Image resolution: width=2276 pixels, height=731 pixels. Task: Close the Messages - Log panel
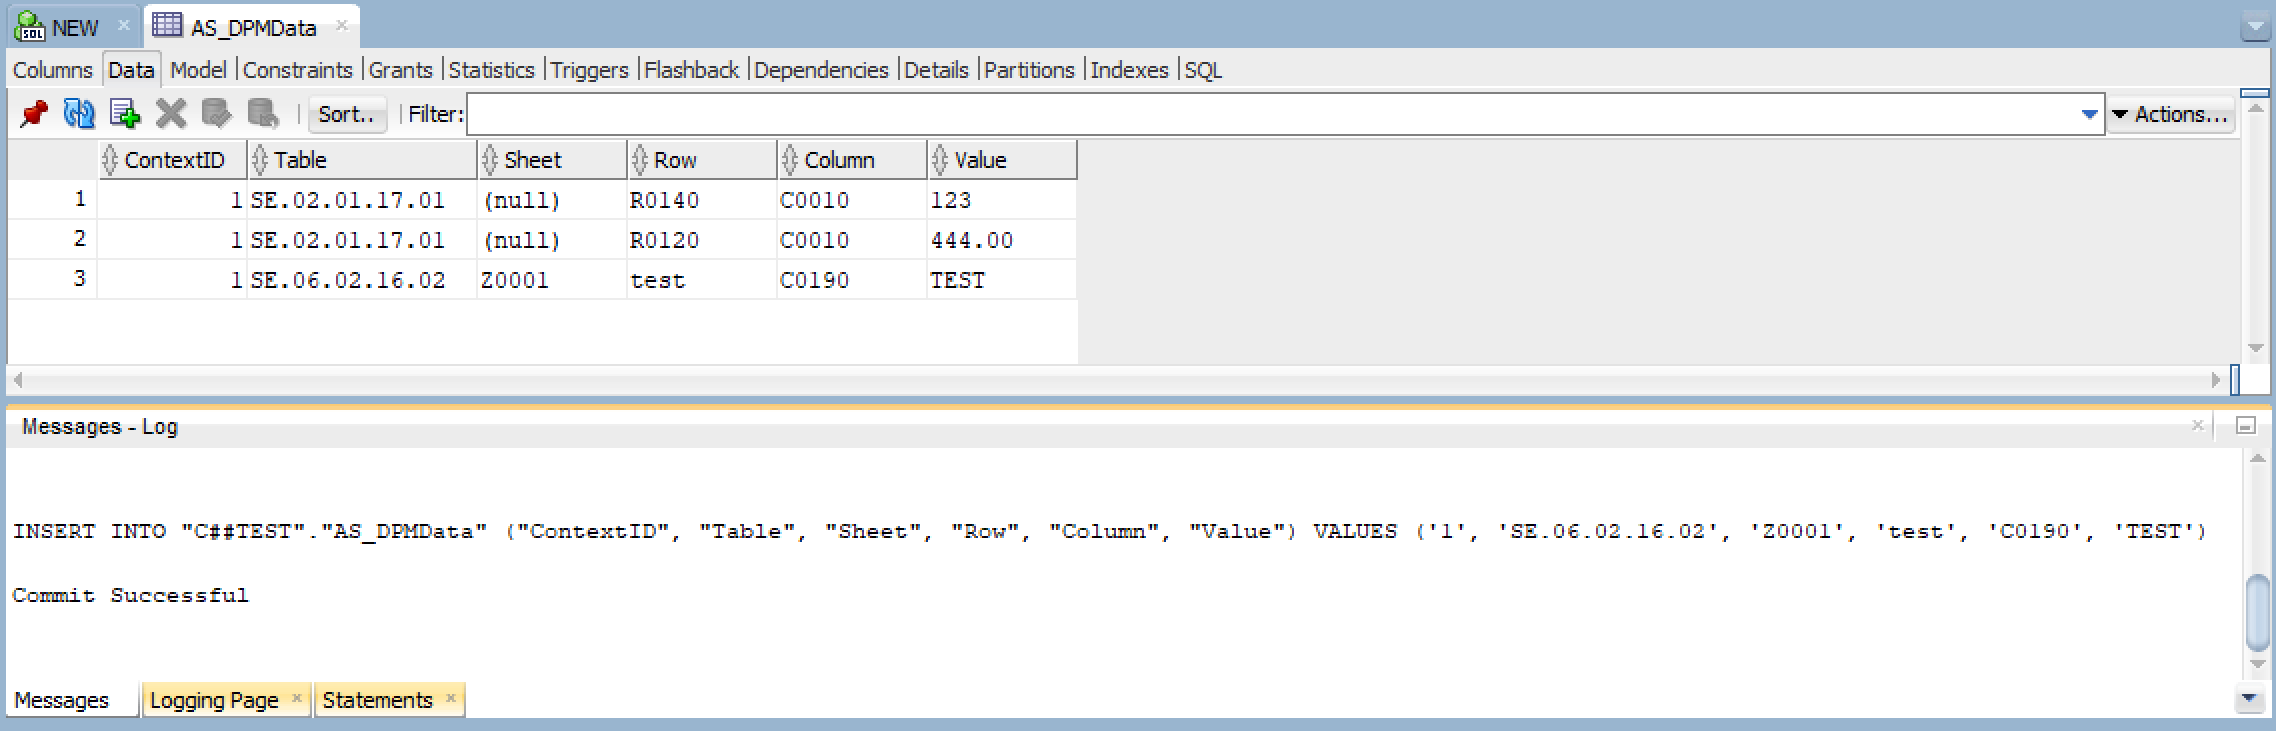2198,426
